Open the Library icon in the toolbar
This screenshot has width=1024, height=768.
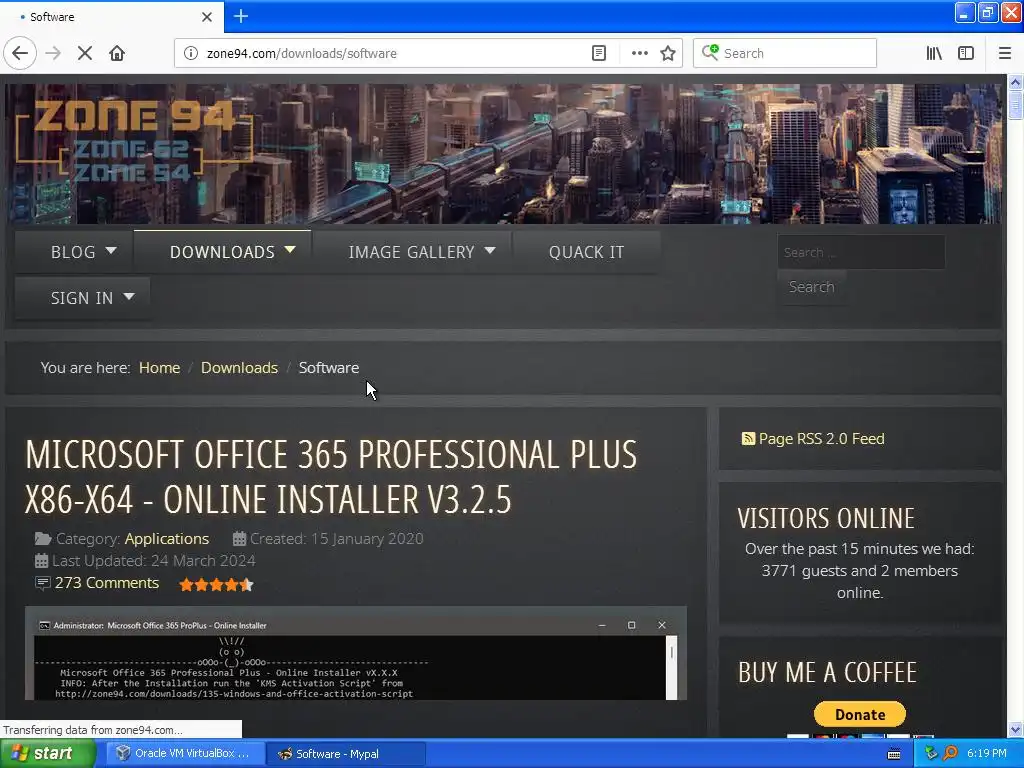pos(934,53)
